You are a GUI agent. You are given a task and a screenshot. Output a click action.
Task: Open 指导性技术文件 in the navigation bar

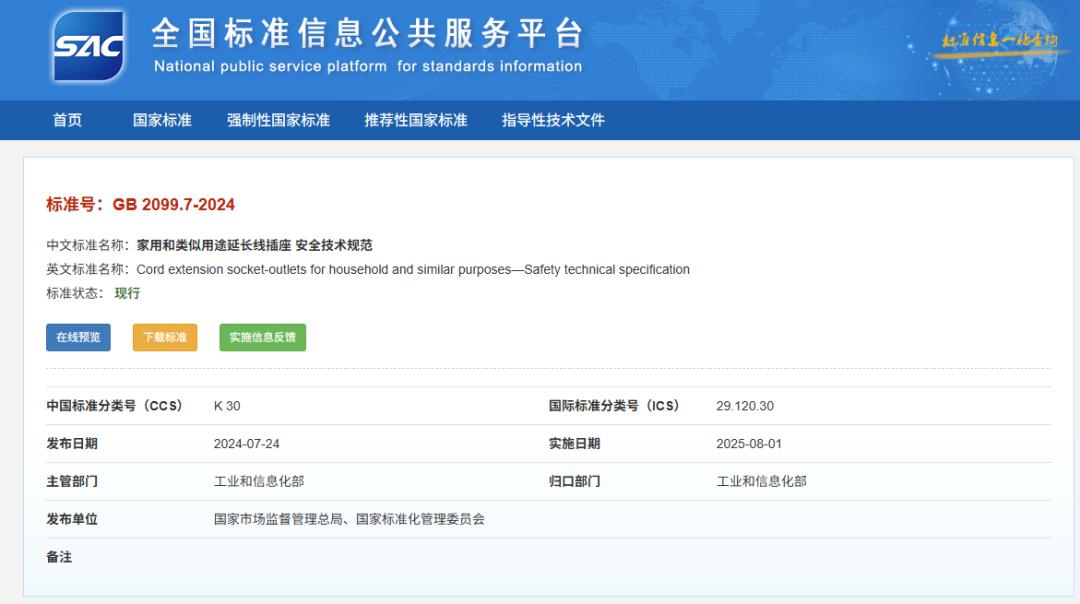(x=553, y=120)
